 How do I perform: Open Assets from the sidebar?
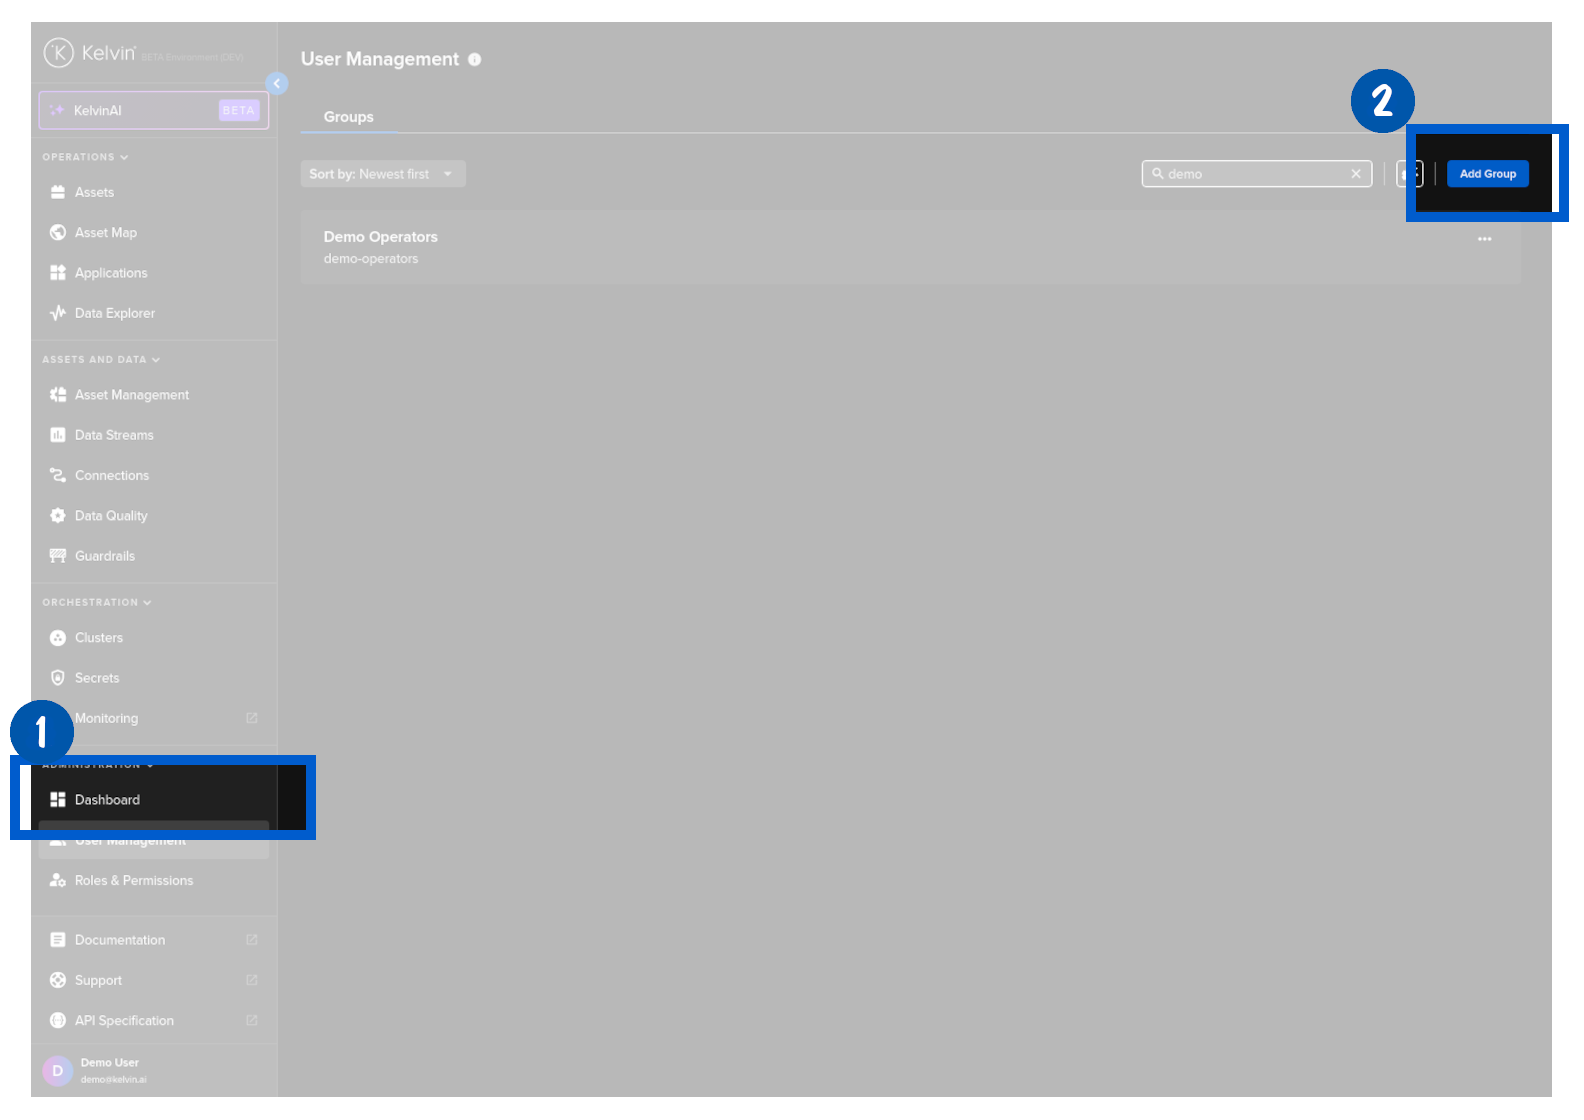pos(94,192)
